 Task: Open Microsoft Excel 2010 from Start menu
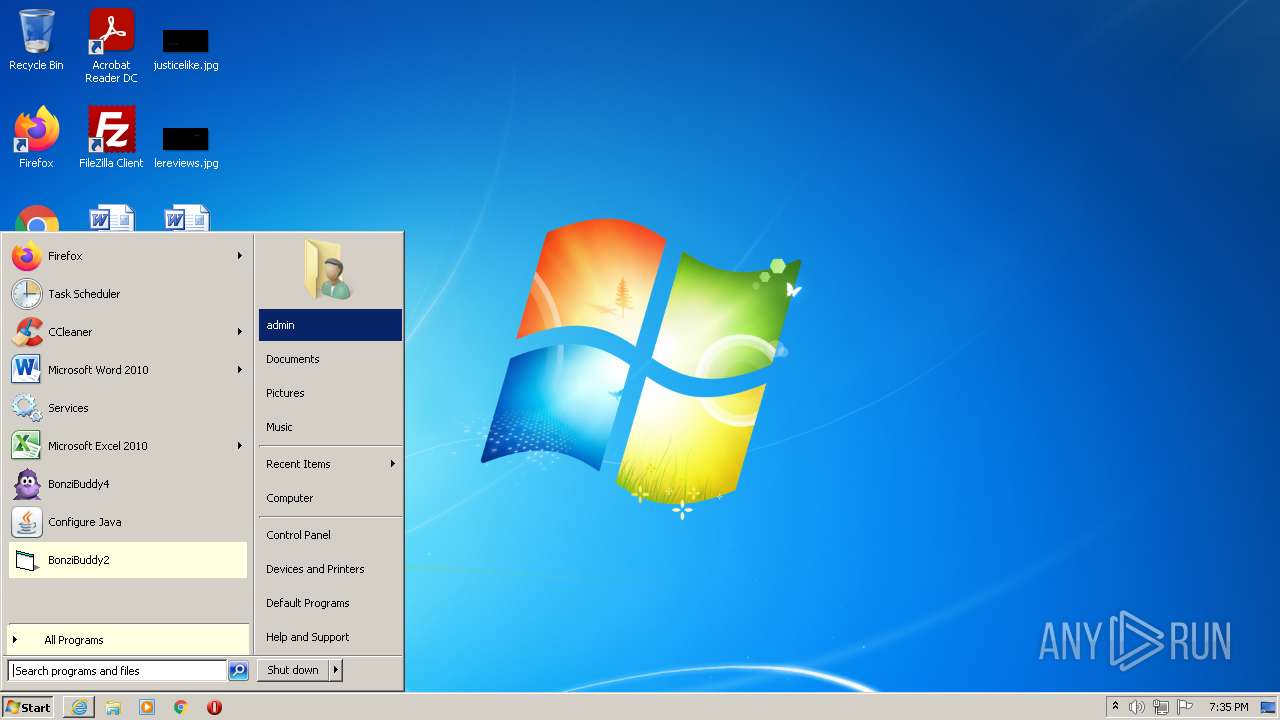click(127, 446)
